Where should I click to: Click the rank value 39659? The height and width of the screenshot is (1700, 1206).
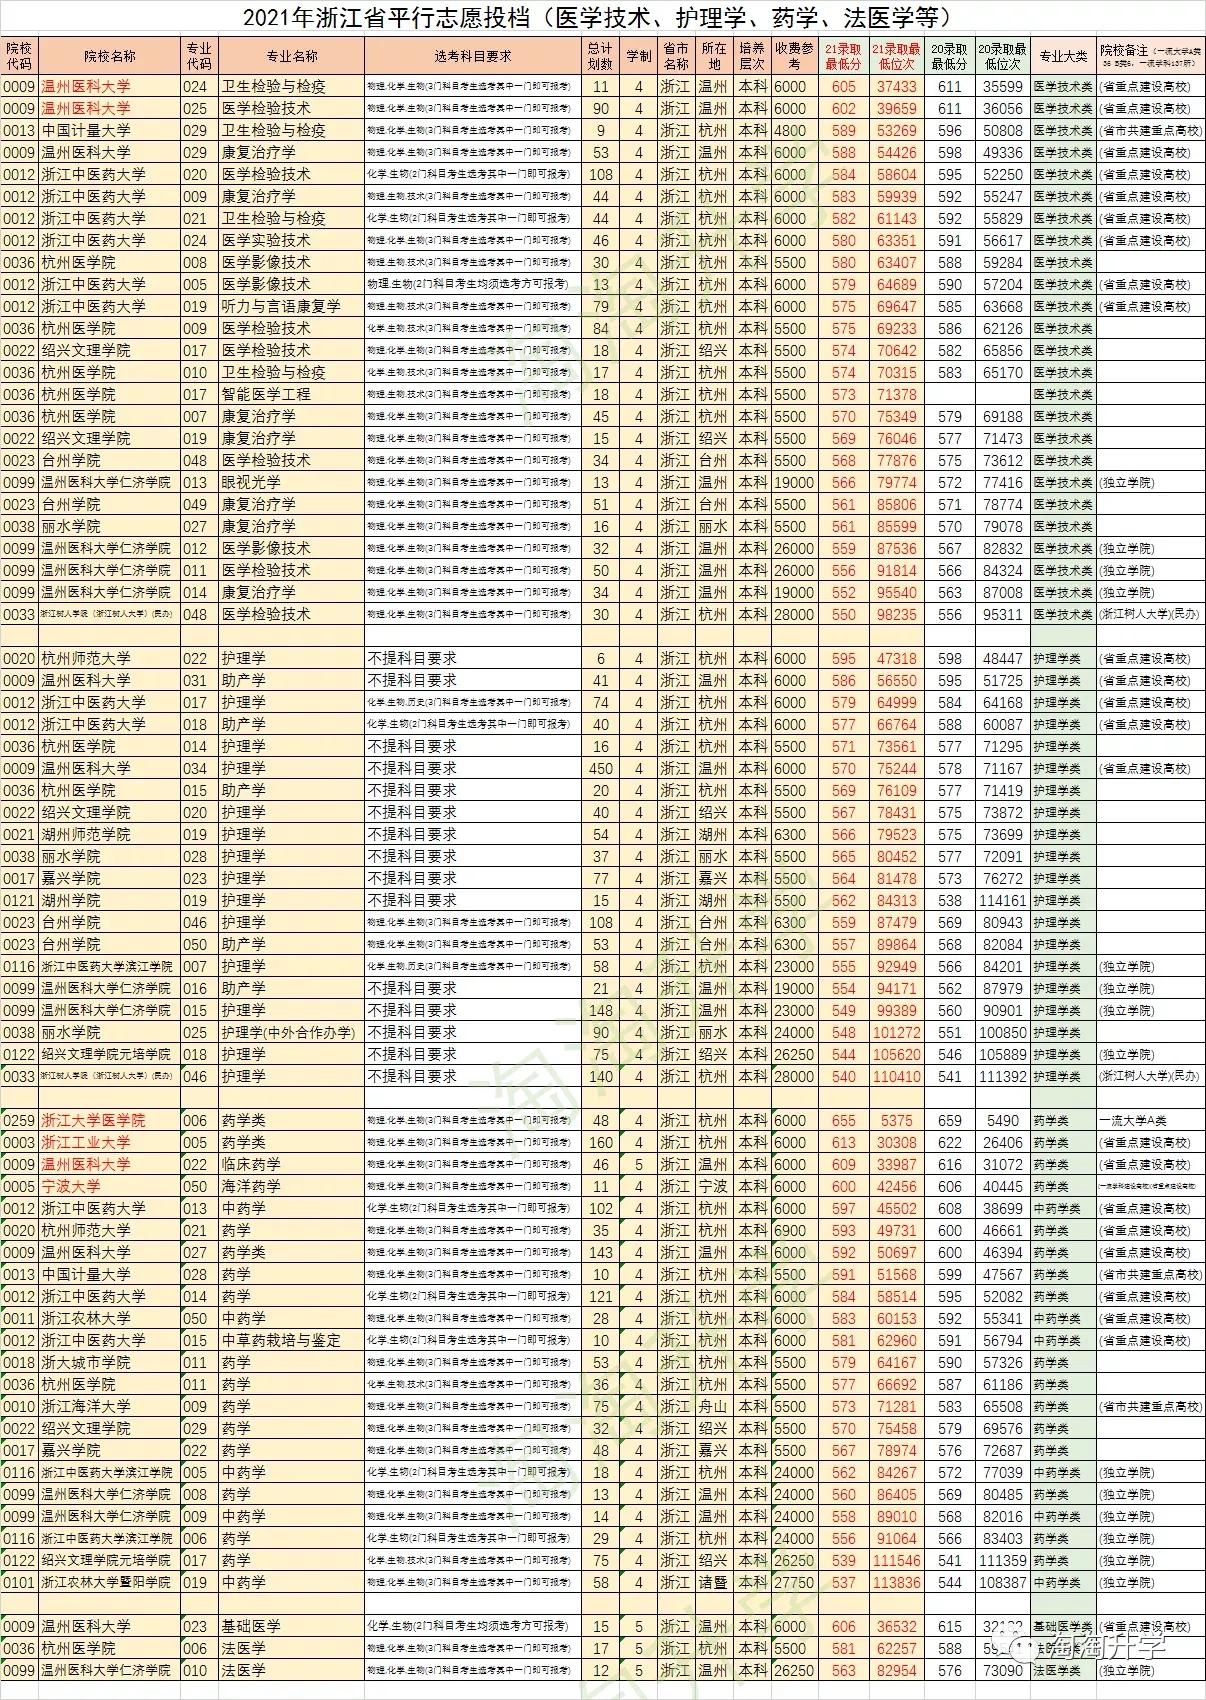tap(897, 108)
